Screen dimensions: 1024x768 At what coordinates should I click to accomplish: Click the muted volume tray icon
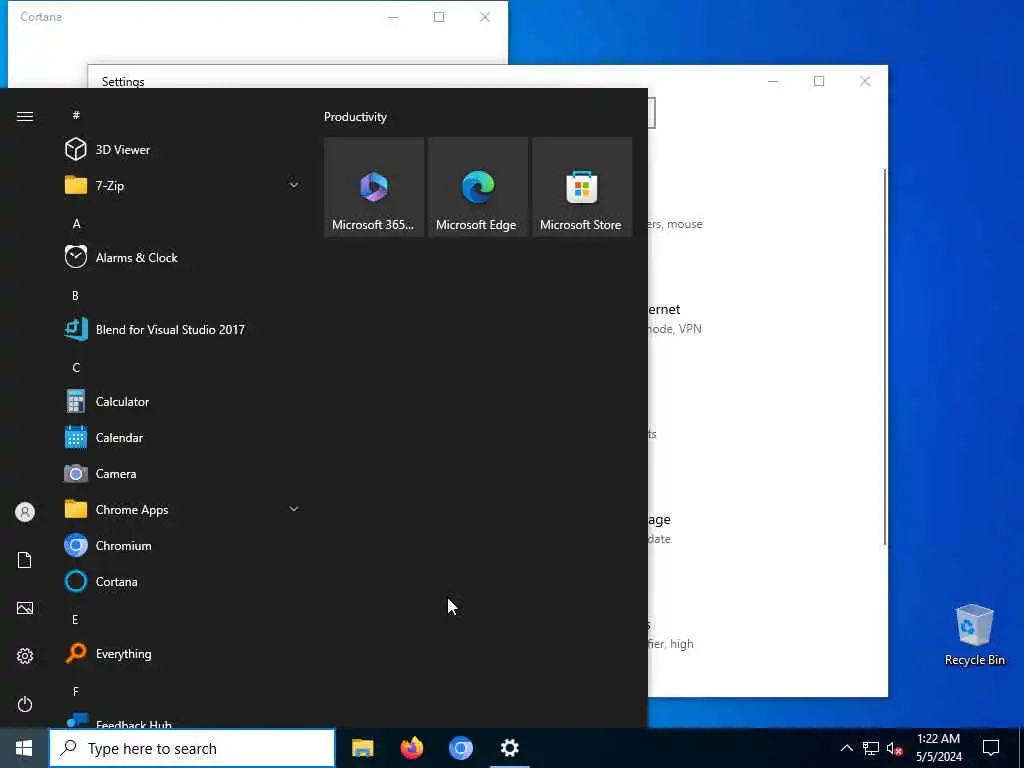pyautogui.click(x=895, y=748)
